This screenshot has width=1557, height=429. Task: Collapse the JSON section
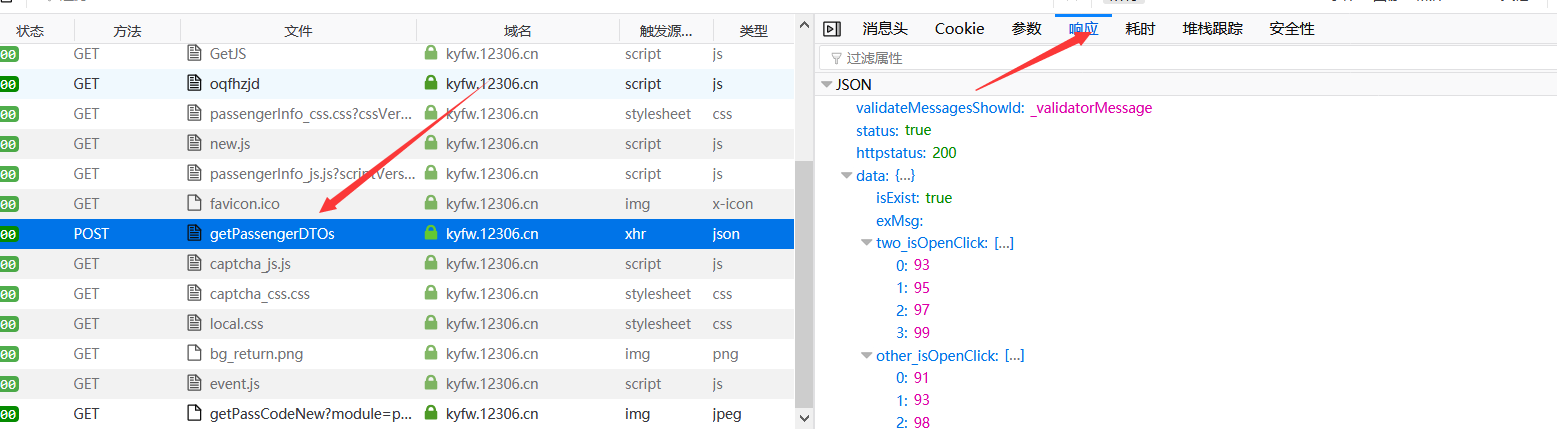(826, 85)
